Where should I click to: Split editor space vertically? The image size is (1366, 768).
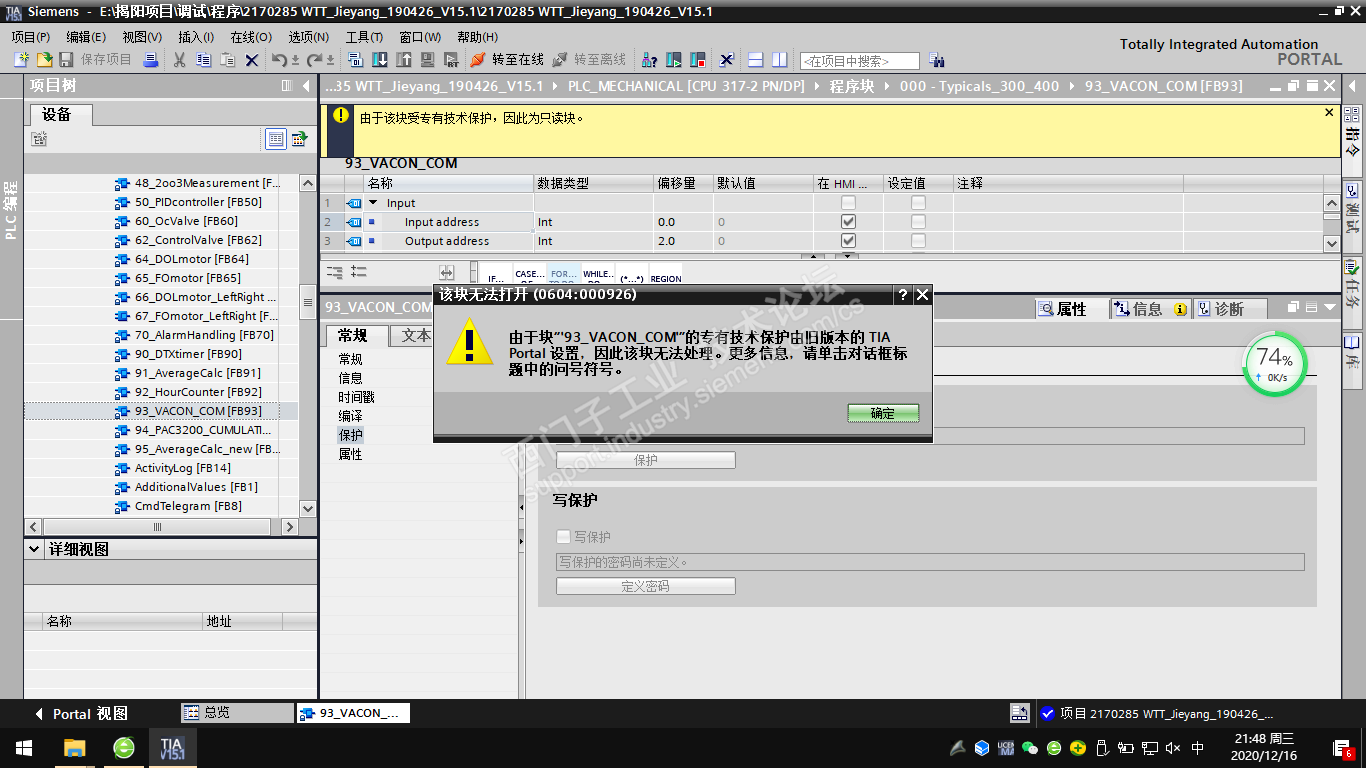tap(780, 60)
